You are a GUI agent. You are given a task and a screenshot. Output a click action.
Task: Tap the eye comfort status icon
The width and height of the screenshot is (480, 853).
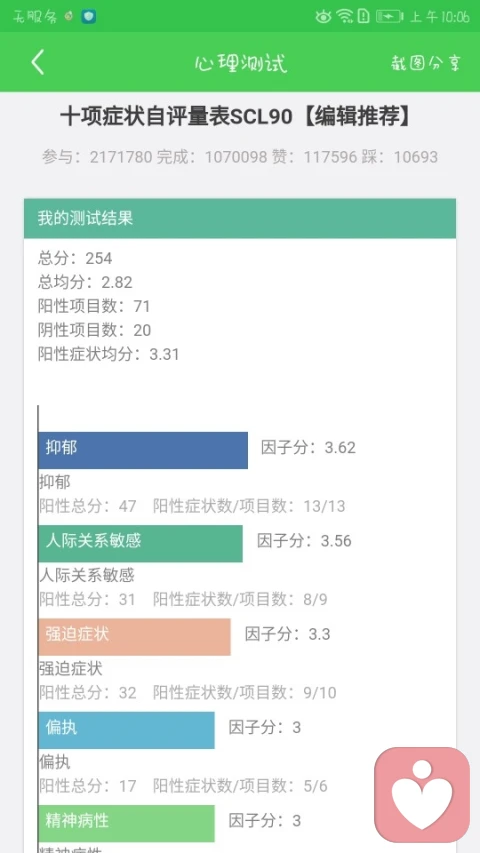(323, 17)
